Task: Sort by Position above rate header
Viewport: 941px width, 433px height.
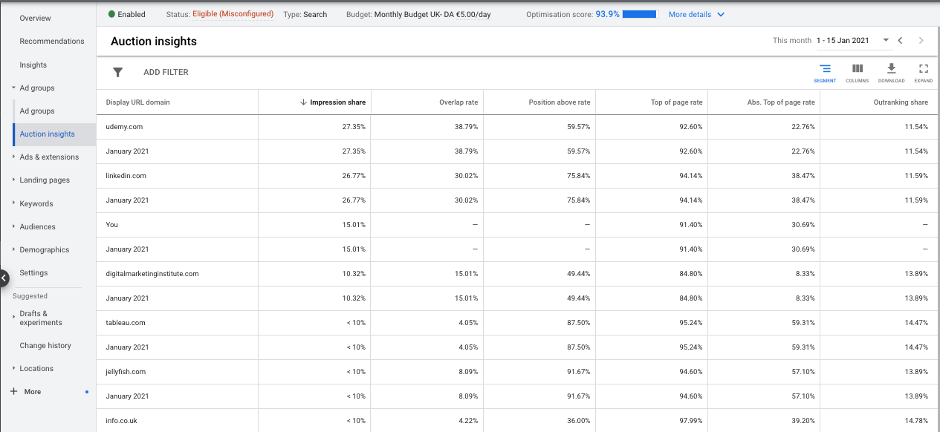Action: pyautogui.click(x=559, y=103)
